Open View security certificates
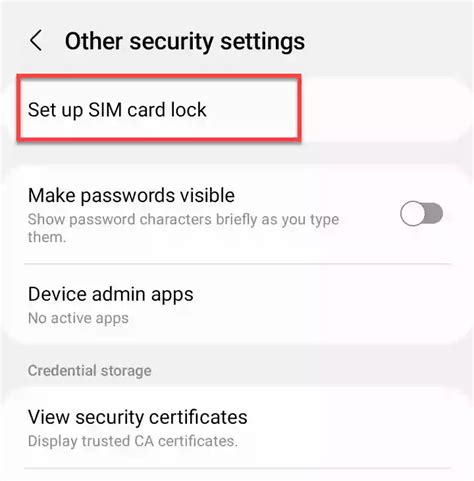 237,428
